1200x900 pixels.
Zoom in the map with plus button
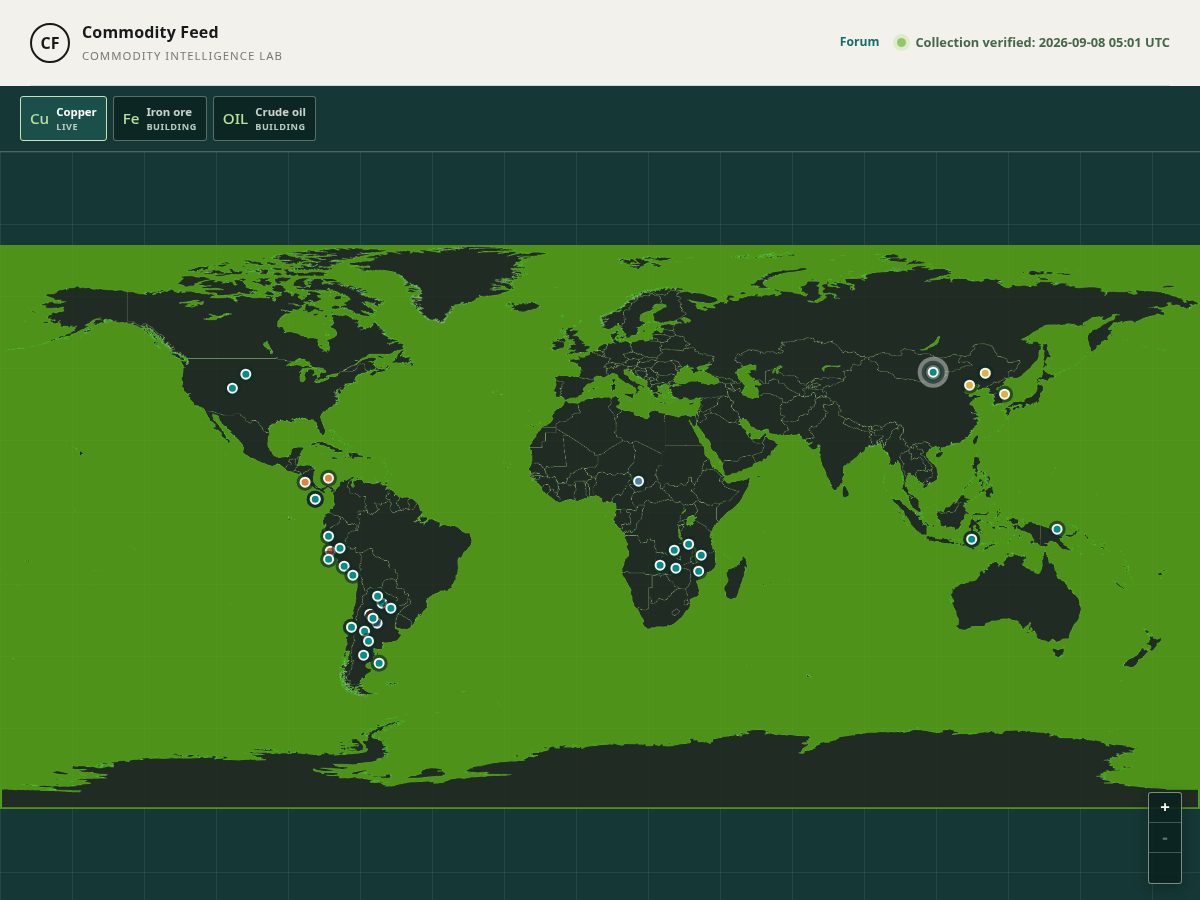[1165, 807]
